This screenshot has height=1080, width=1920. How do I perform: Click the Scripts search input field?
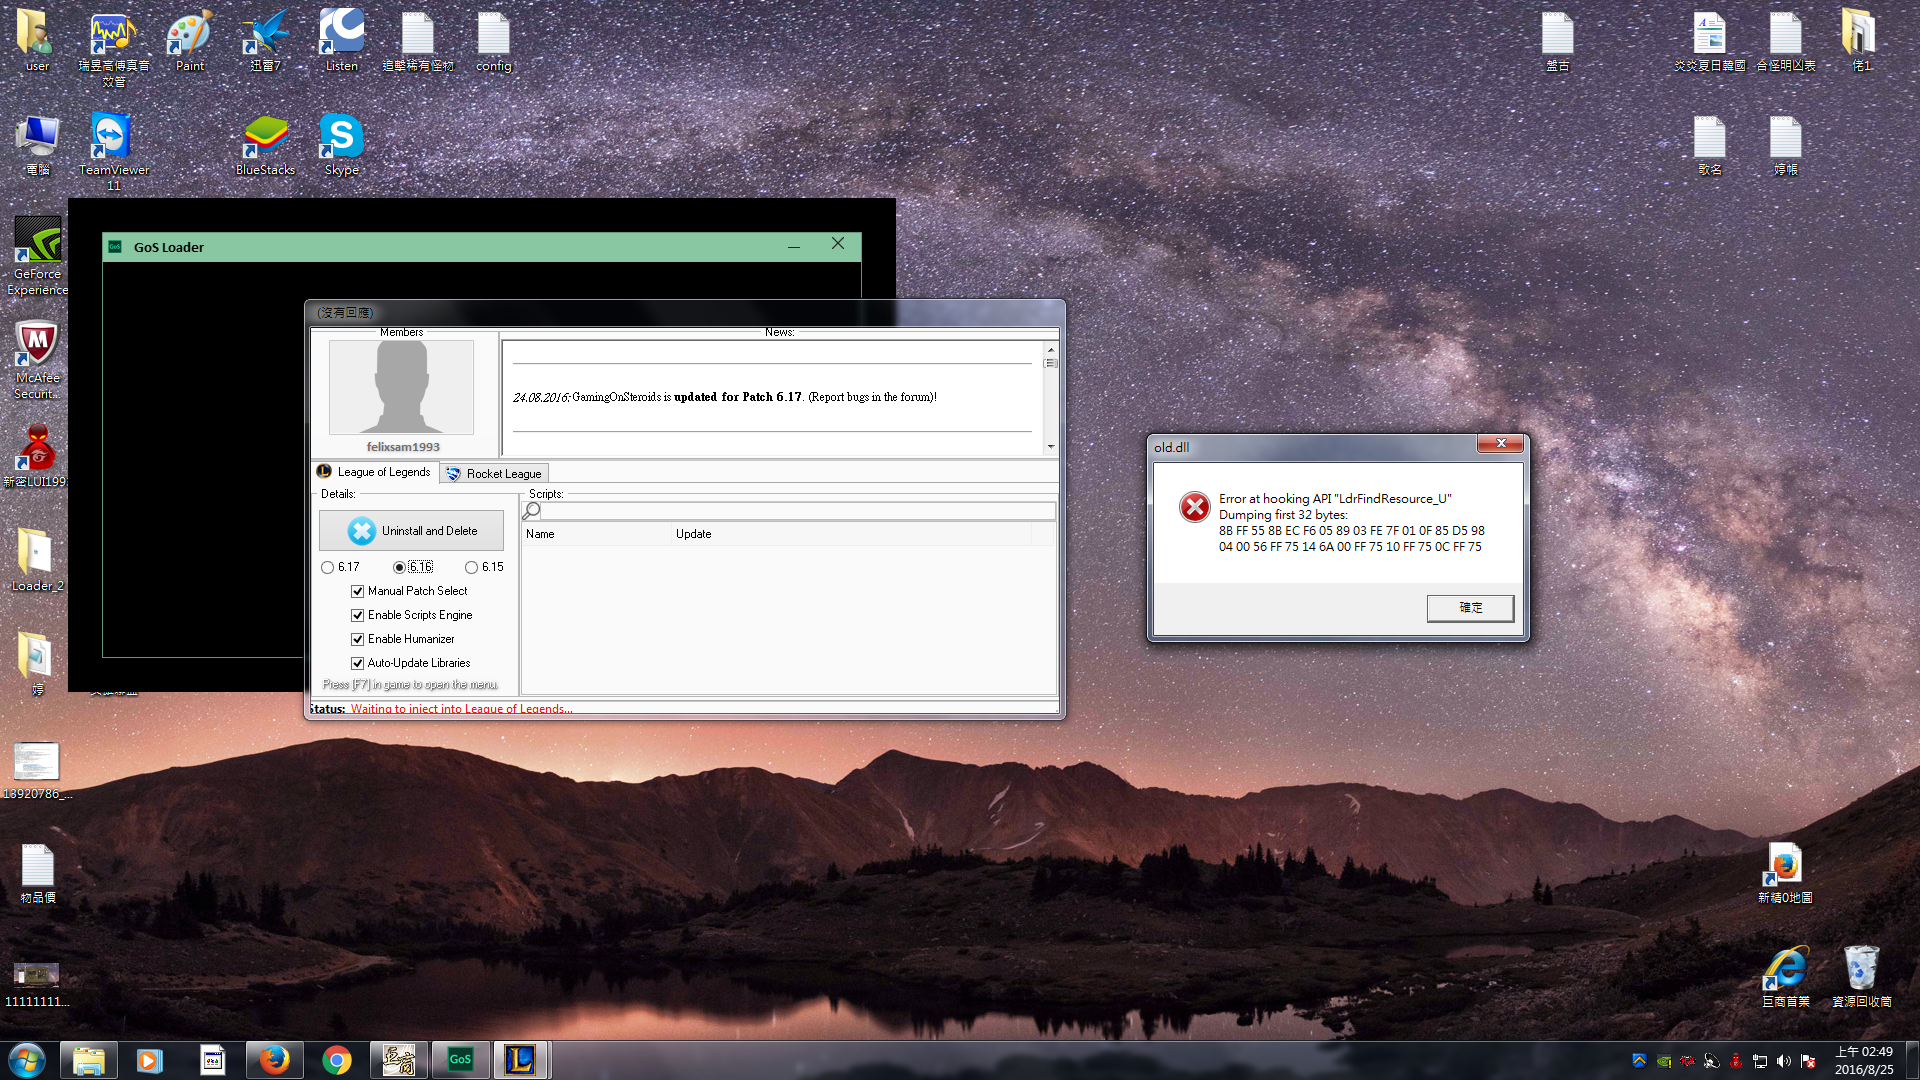796,511
